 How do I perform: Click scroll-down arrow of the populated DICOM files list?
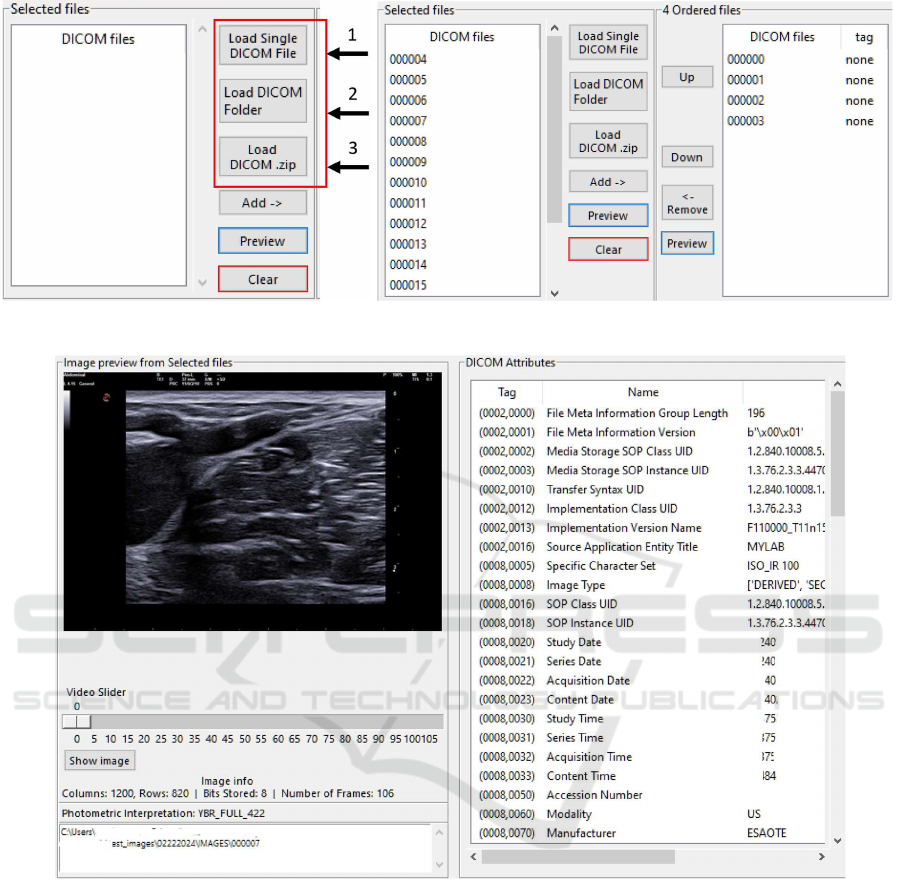(555, 293)
